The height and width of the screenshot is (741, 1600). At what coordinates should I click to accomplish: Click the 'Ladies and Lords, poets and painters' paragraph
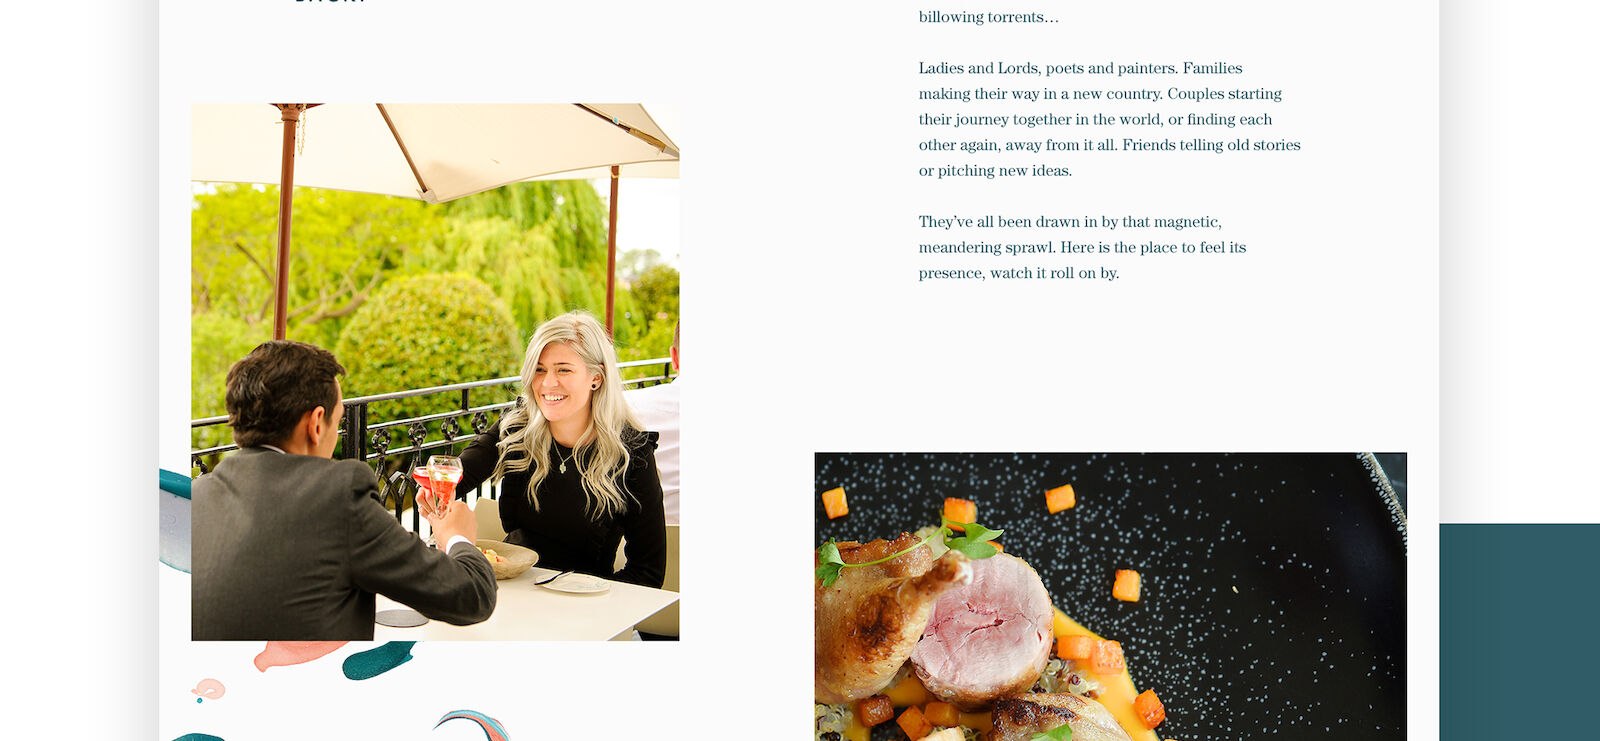1110,119
